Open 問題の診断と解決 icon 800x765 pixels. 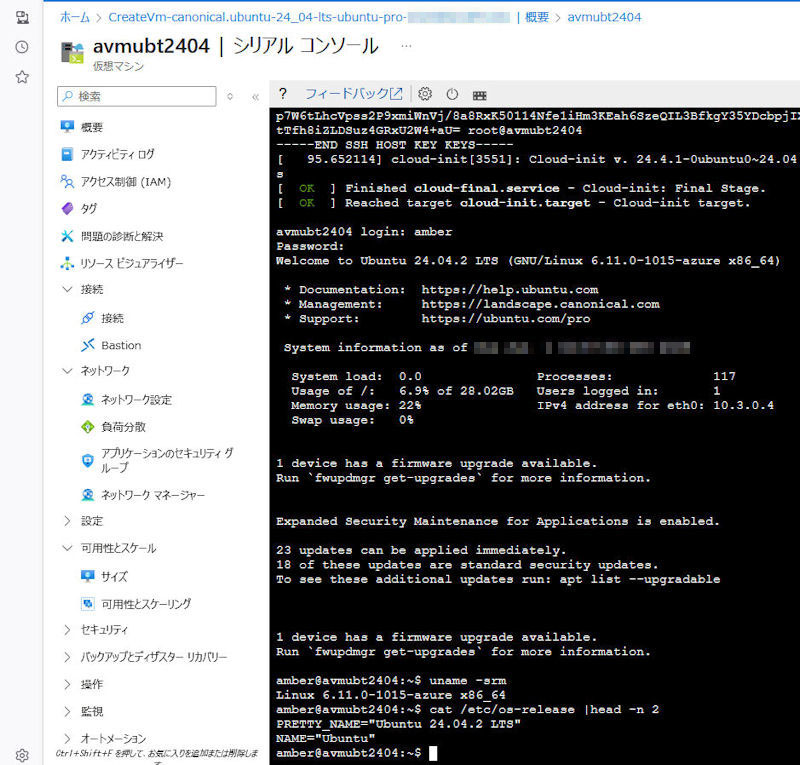tap(67, 236)
